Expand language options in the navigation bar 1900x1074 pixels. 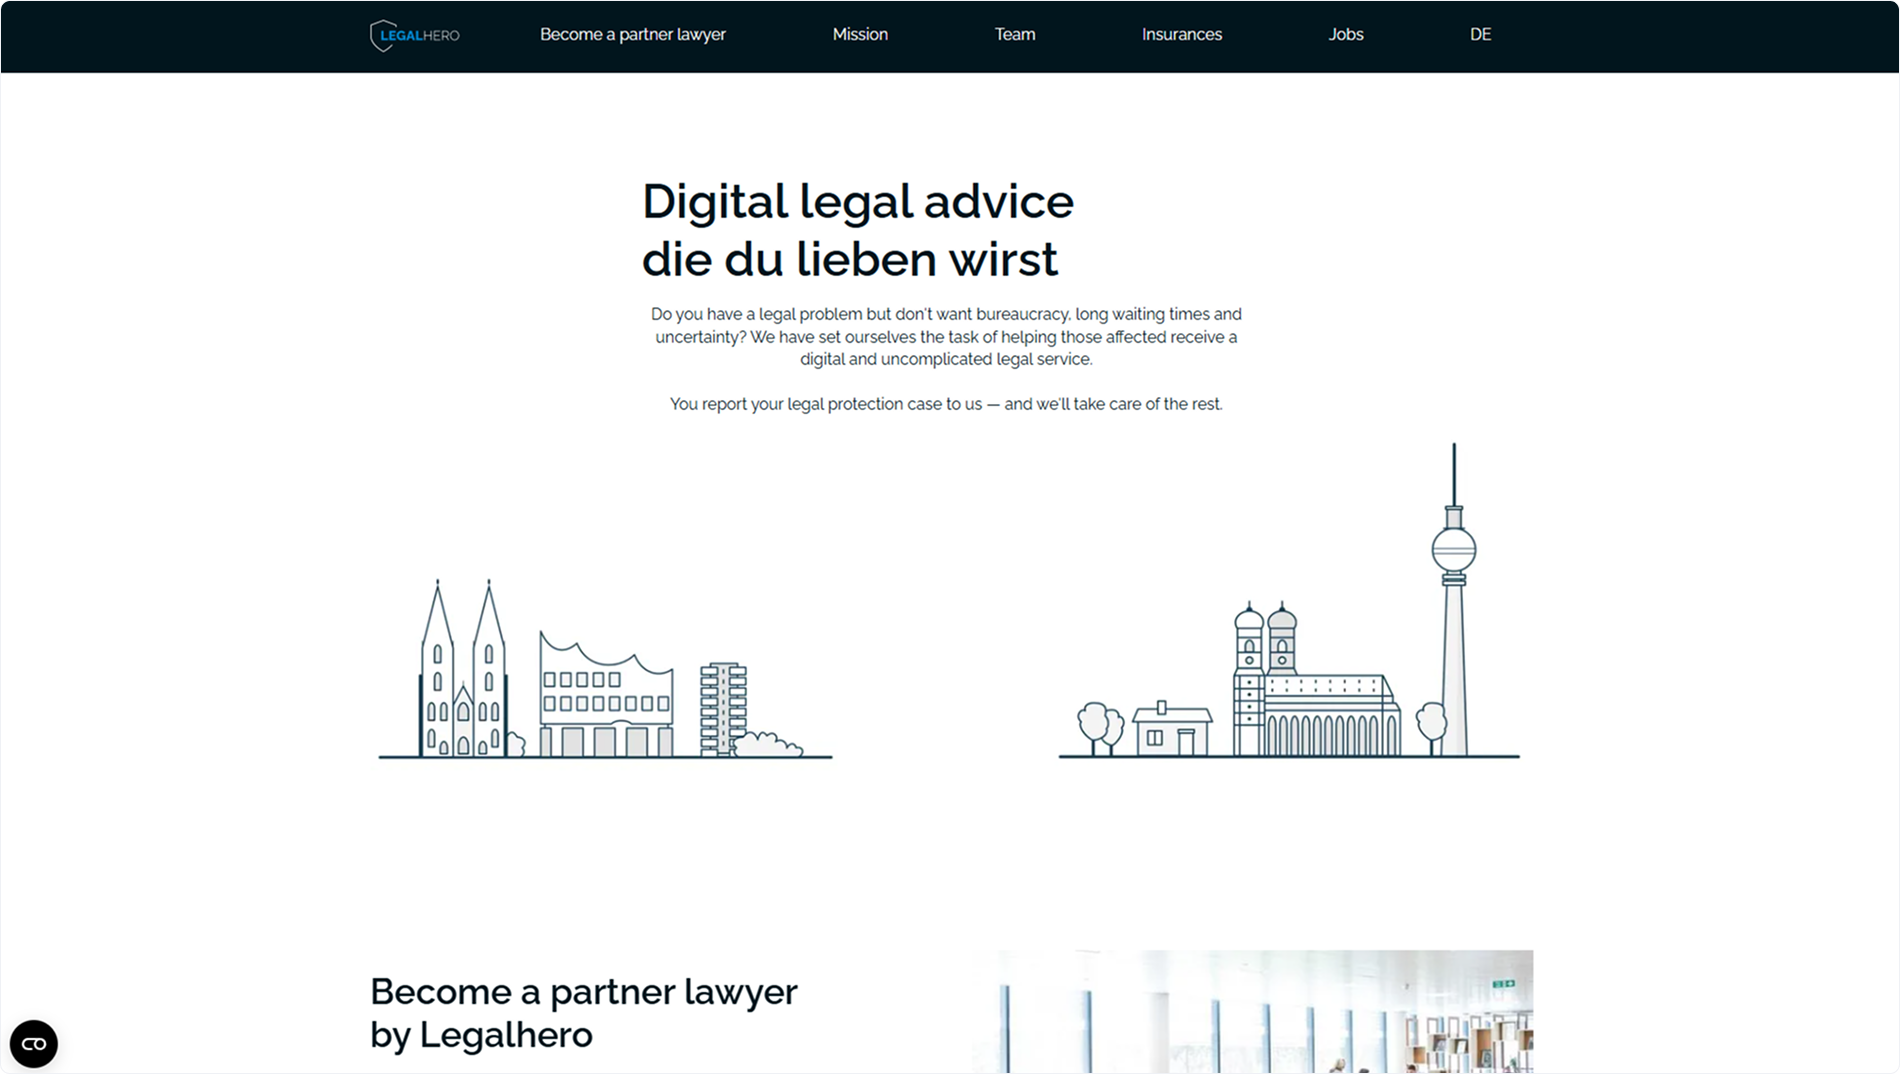pos(1479,34)
